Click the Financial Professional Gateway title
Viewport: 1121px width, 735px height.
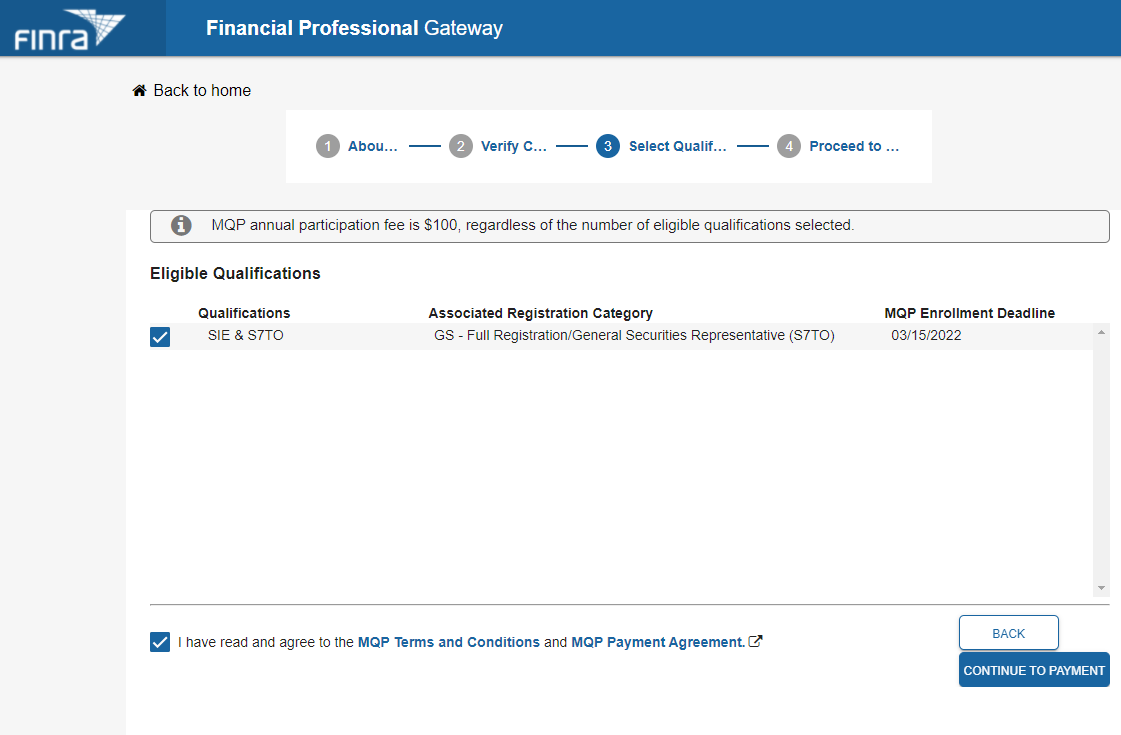pos(354,28)
